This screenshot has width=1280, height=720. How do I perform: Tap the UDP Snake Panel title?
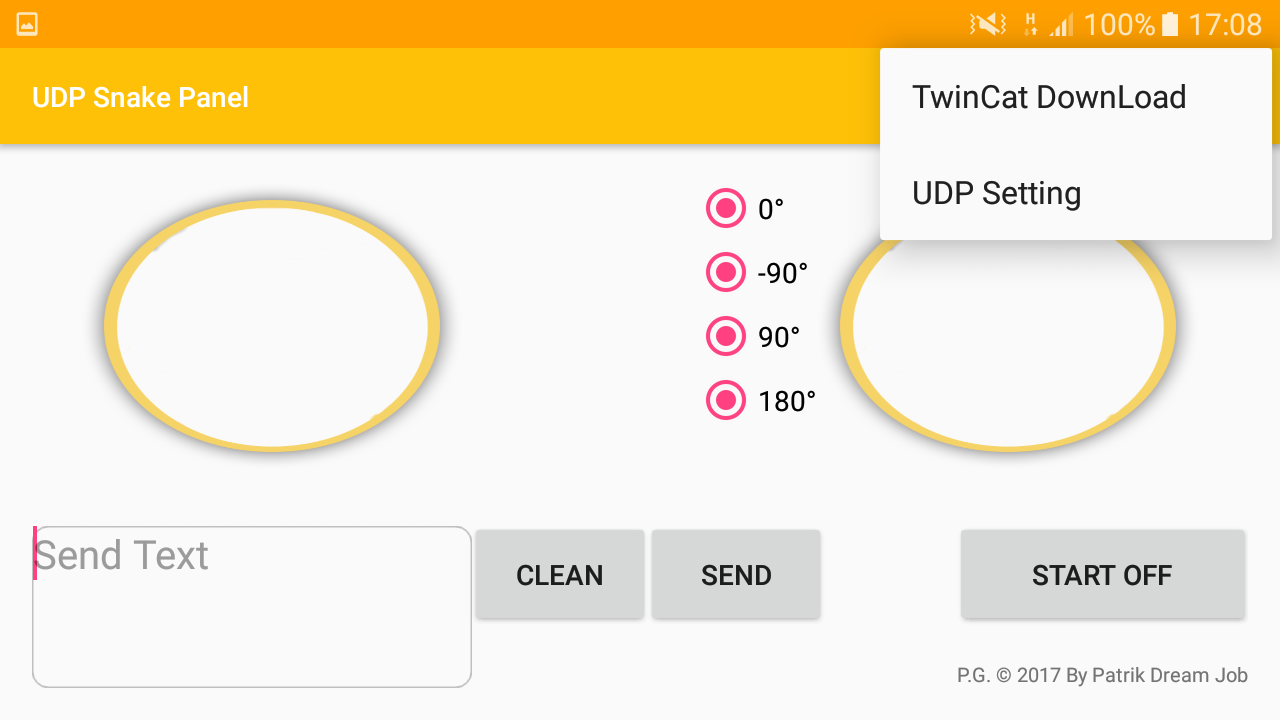click(140, 97)
